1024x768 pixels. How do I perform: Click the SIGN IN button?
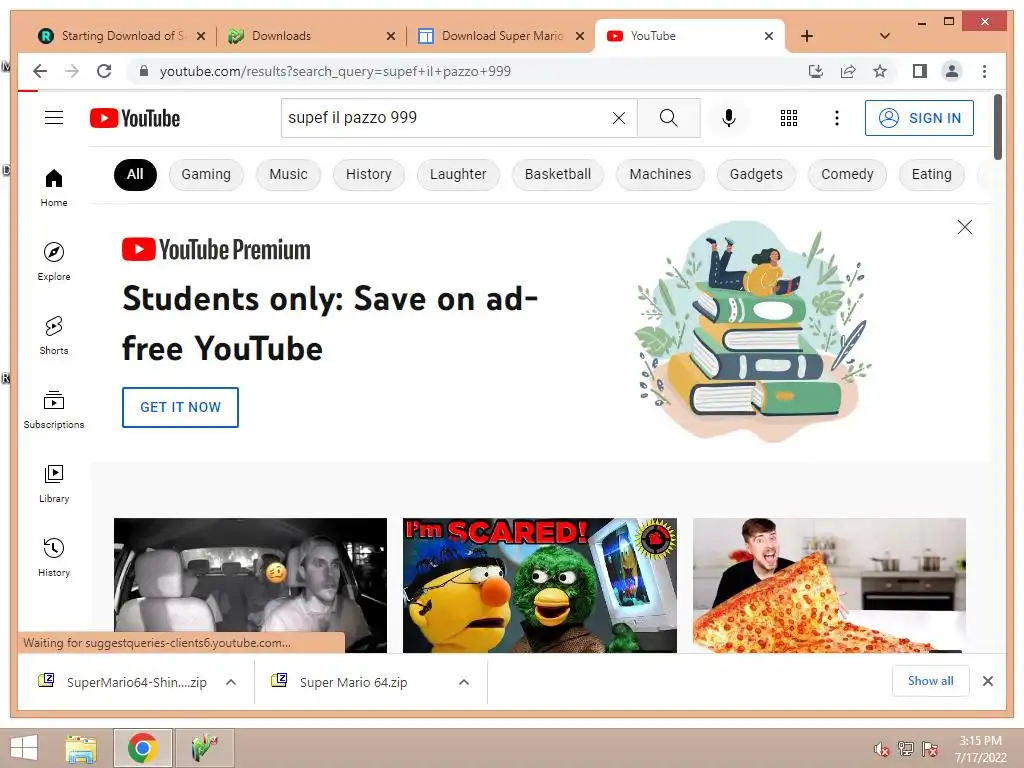[919, 118]
